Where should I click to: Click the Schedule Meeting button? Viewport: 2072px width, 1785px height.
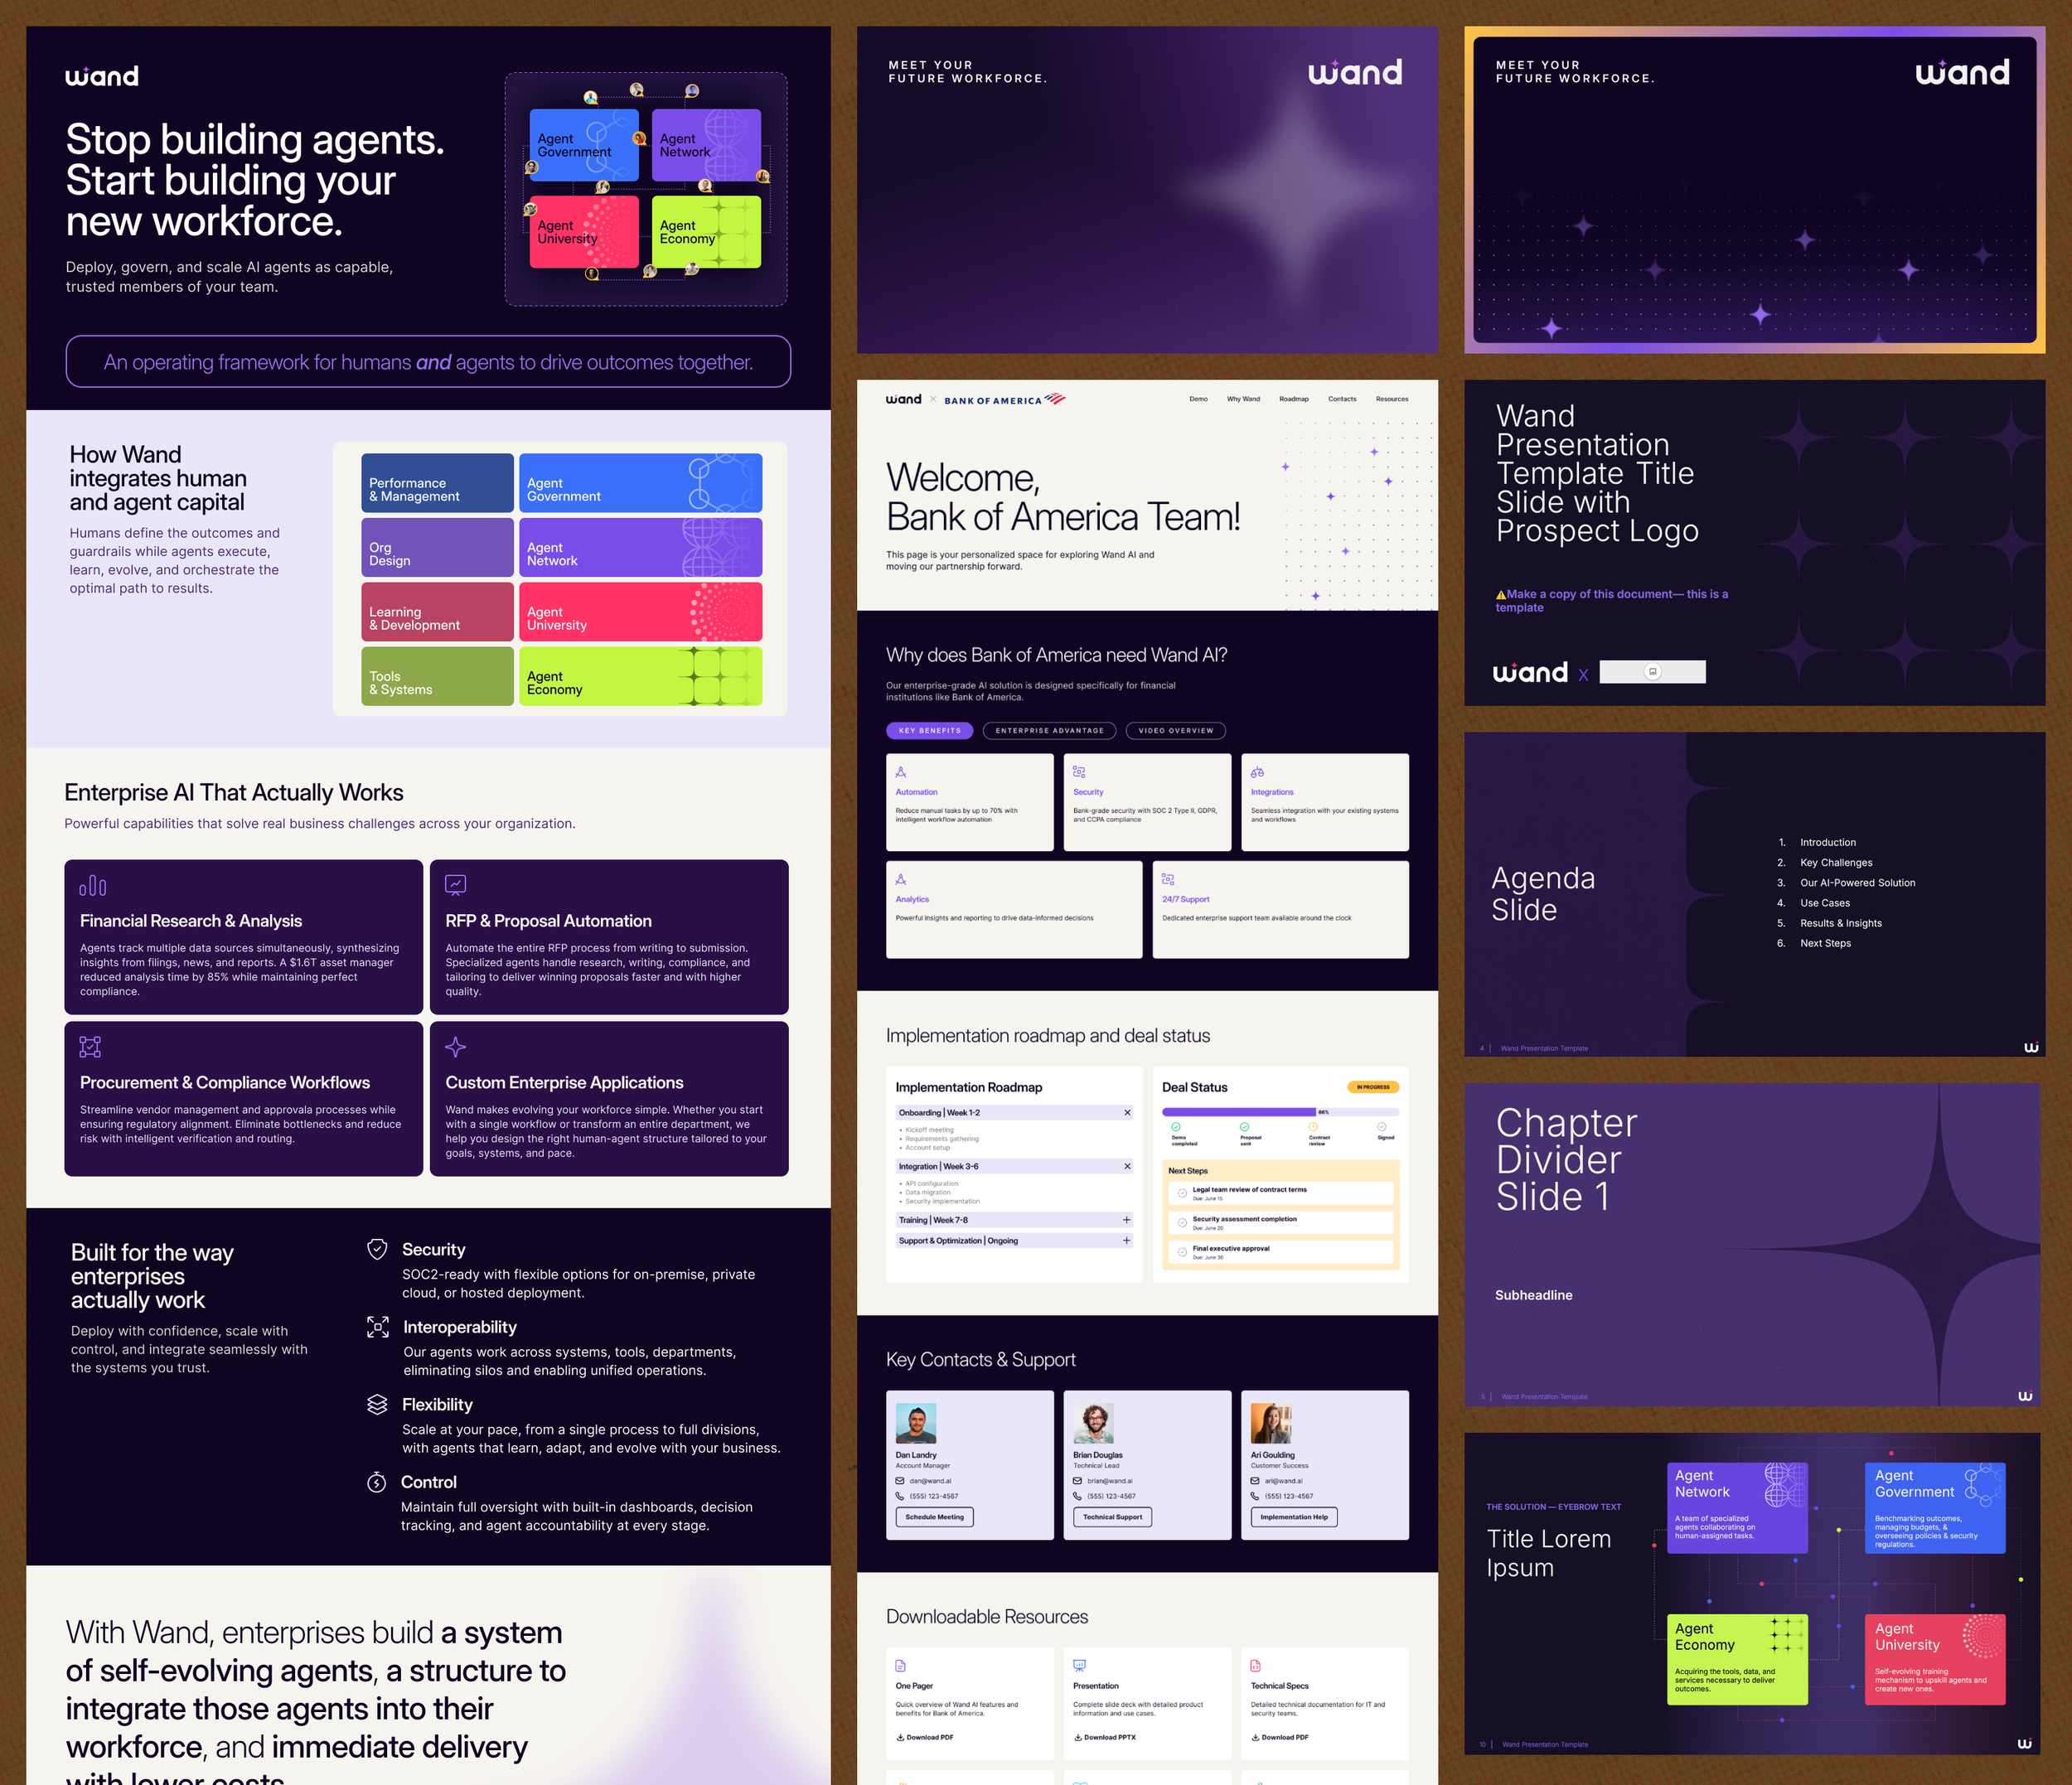(x=935, y=1517)
